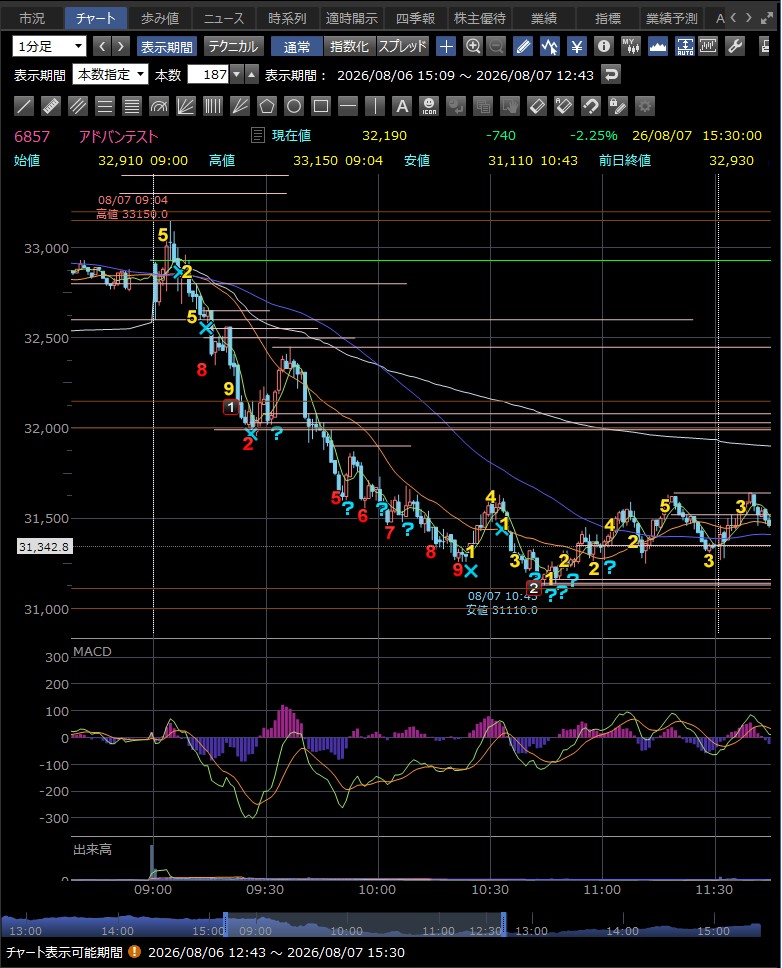Open the 業績 tab
Screen dimensions: 782x968
click(544, 19)
